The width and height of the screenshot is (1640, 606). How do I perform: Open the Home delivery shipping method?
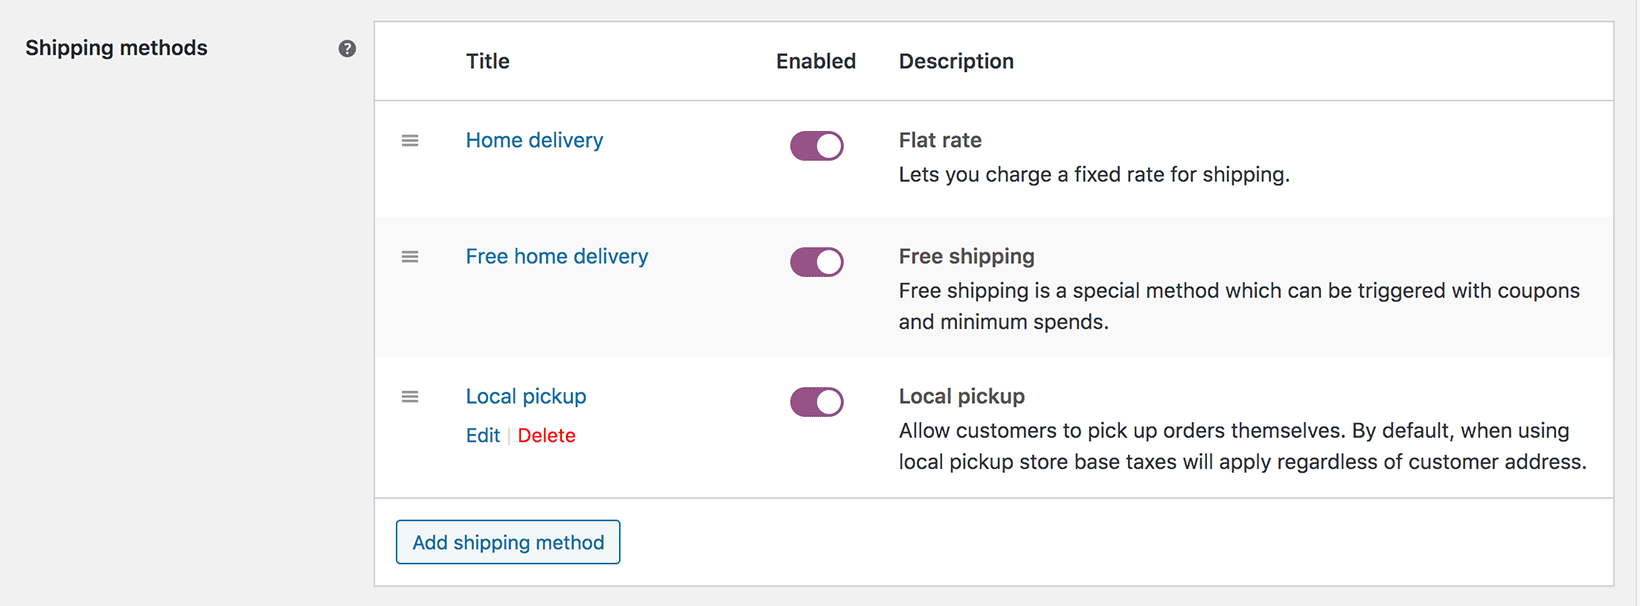click(x=534, y=140)
